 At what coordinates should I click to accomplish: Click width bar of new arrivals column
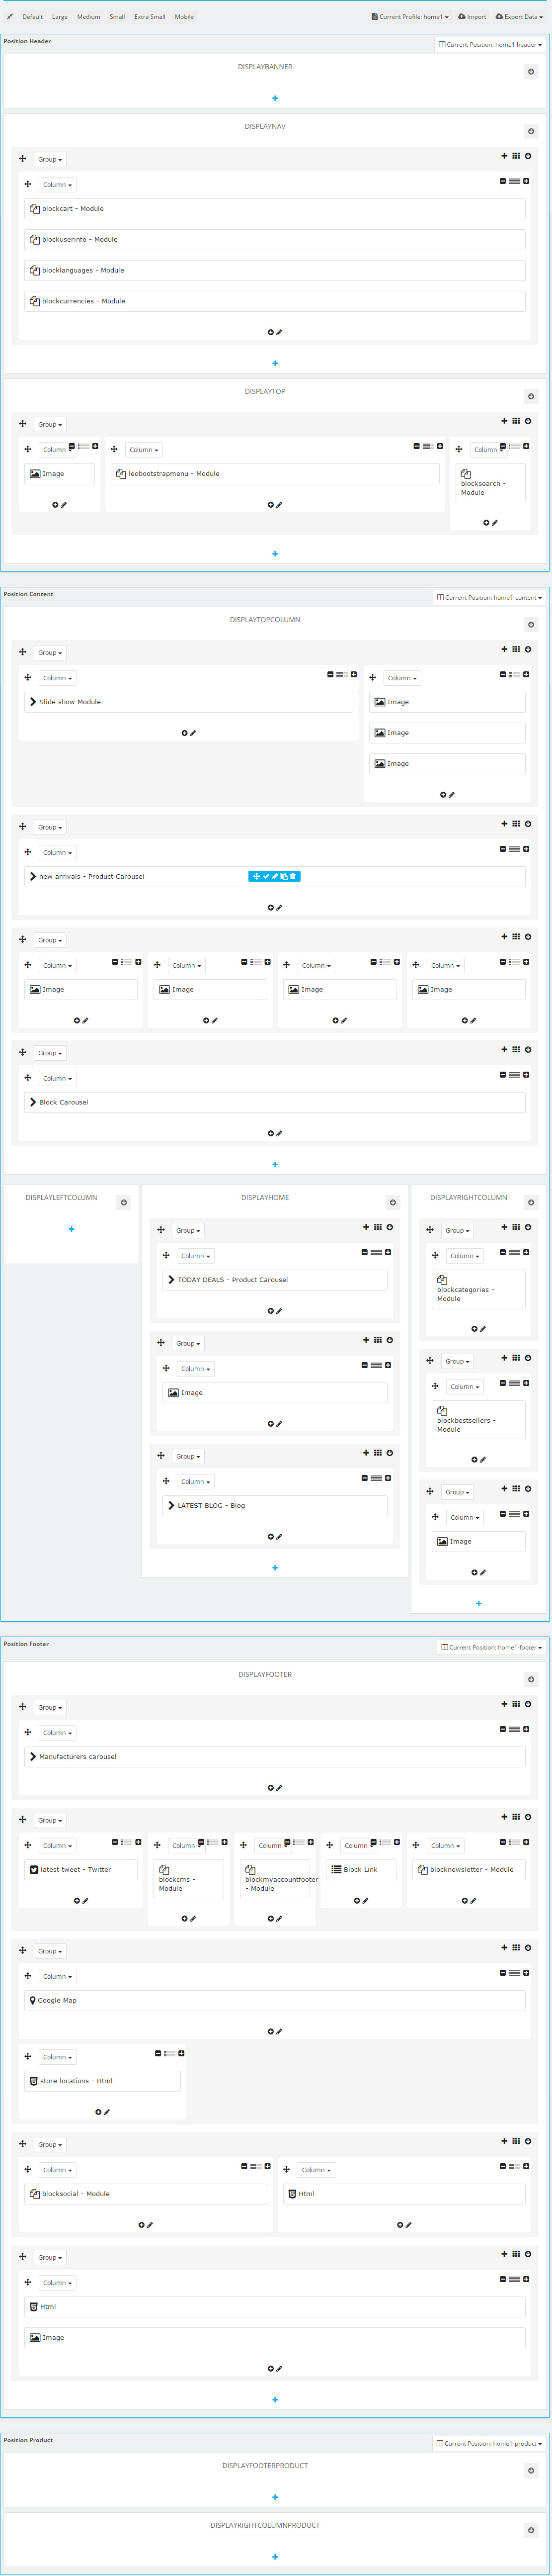[x=514, y=849]
